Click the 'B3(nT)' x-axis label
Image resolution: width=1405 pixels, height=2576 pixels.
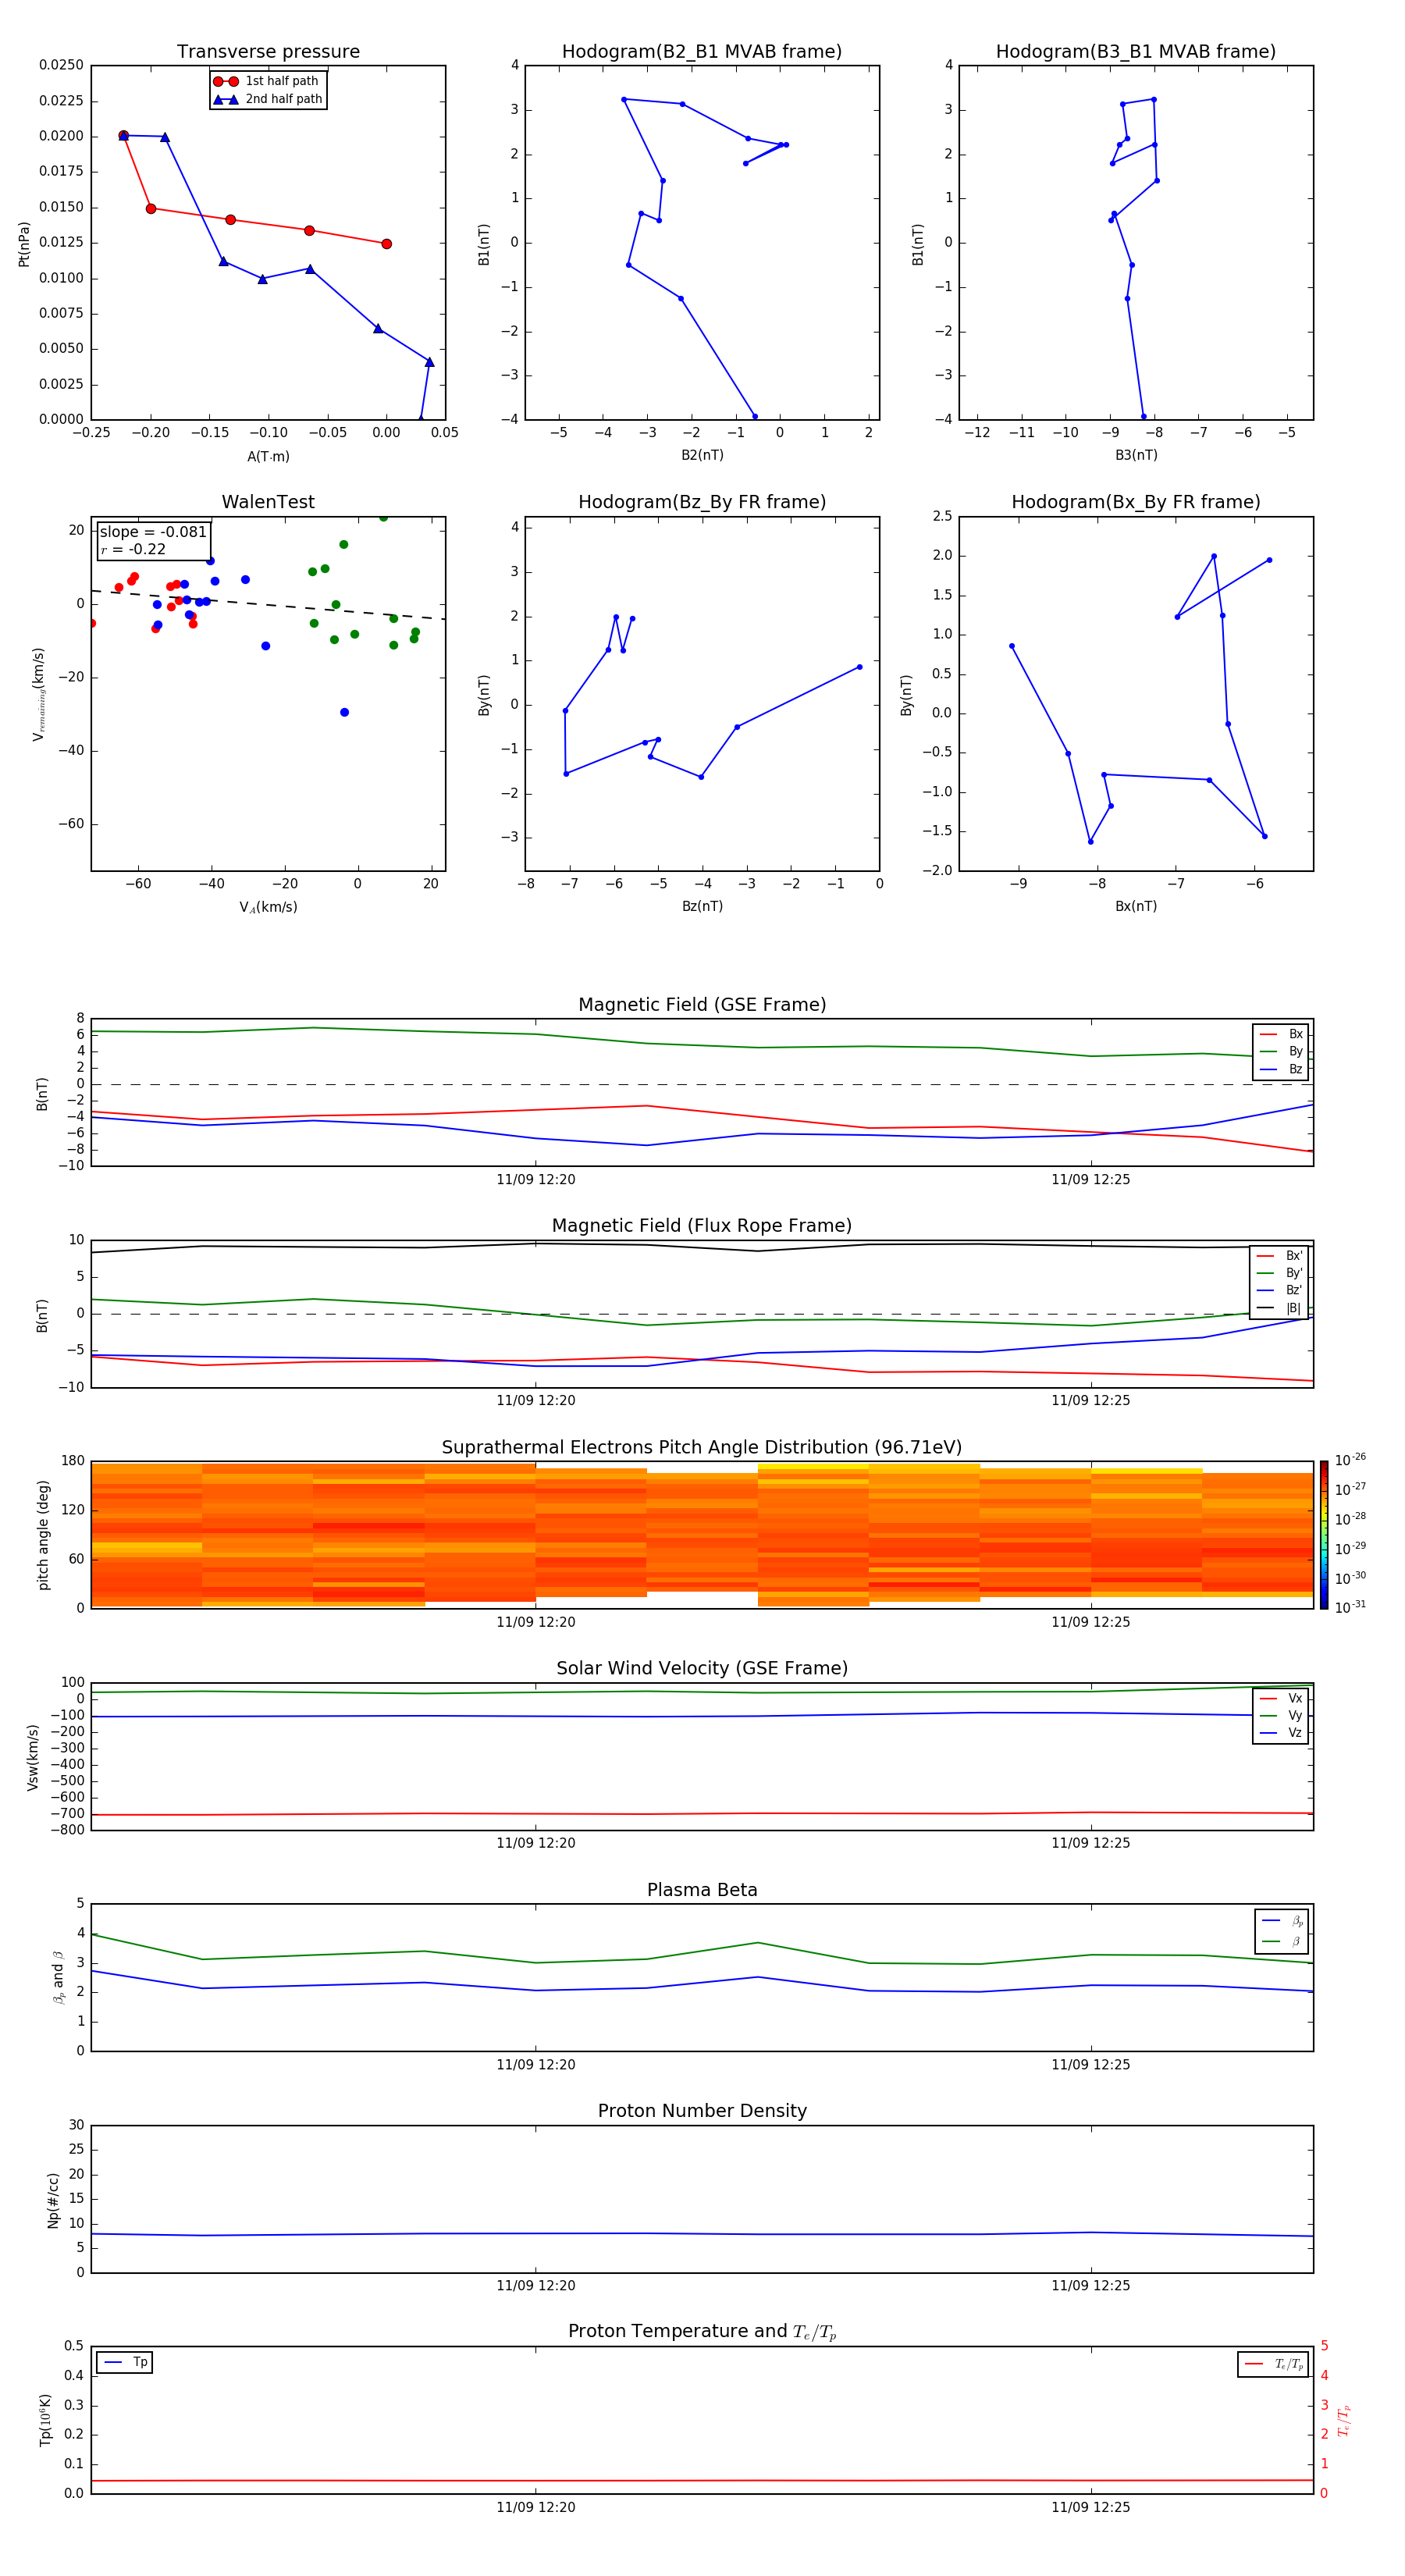coord(1136,455)
